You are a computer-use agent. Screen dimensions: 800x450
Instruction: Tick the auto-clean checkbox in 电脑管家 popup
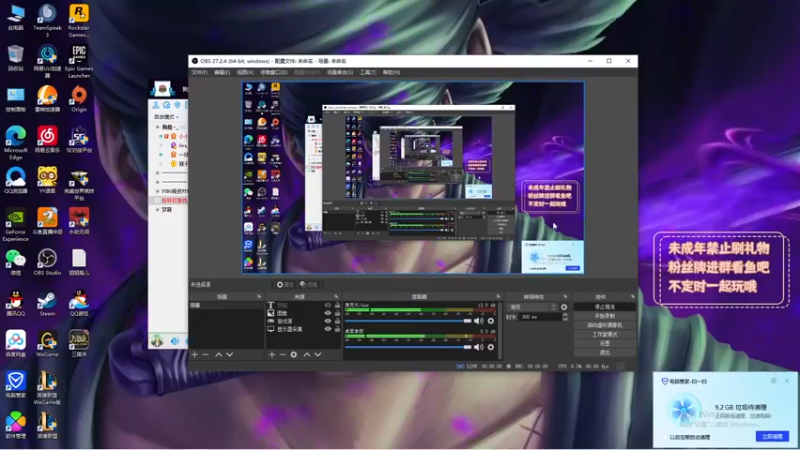tap(665, 437)
